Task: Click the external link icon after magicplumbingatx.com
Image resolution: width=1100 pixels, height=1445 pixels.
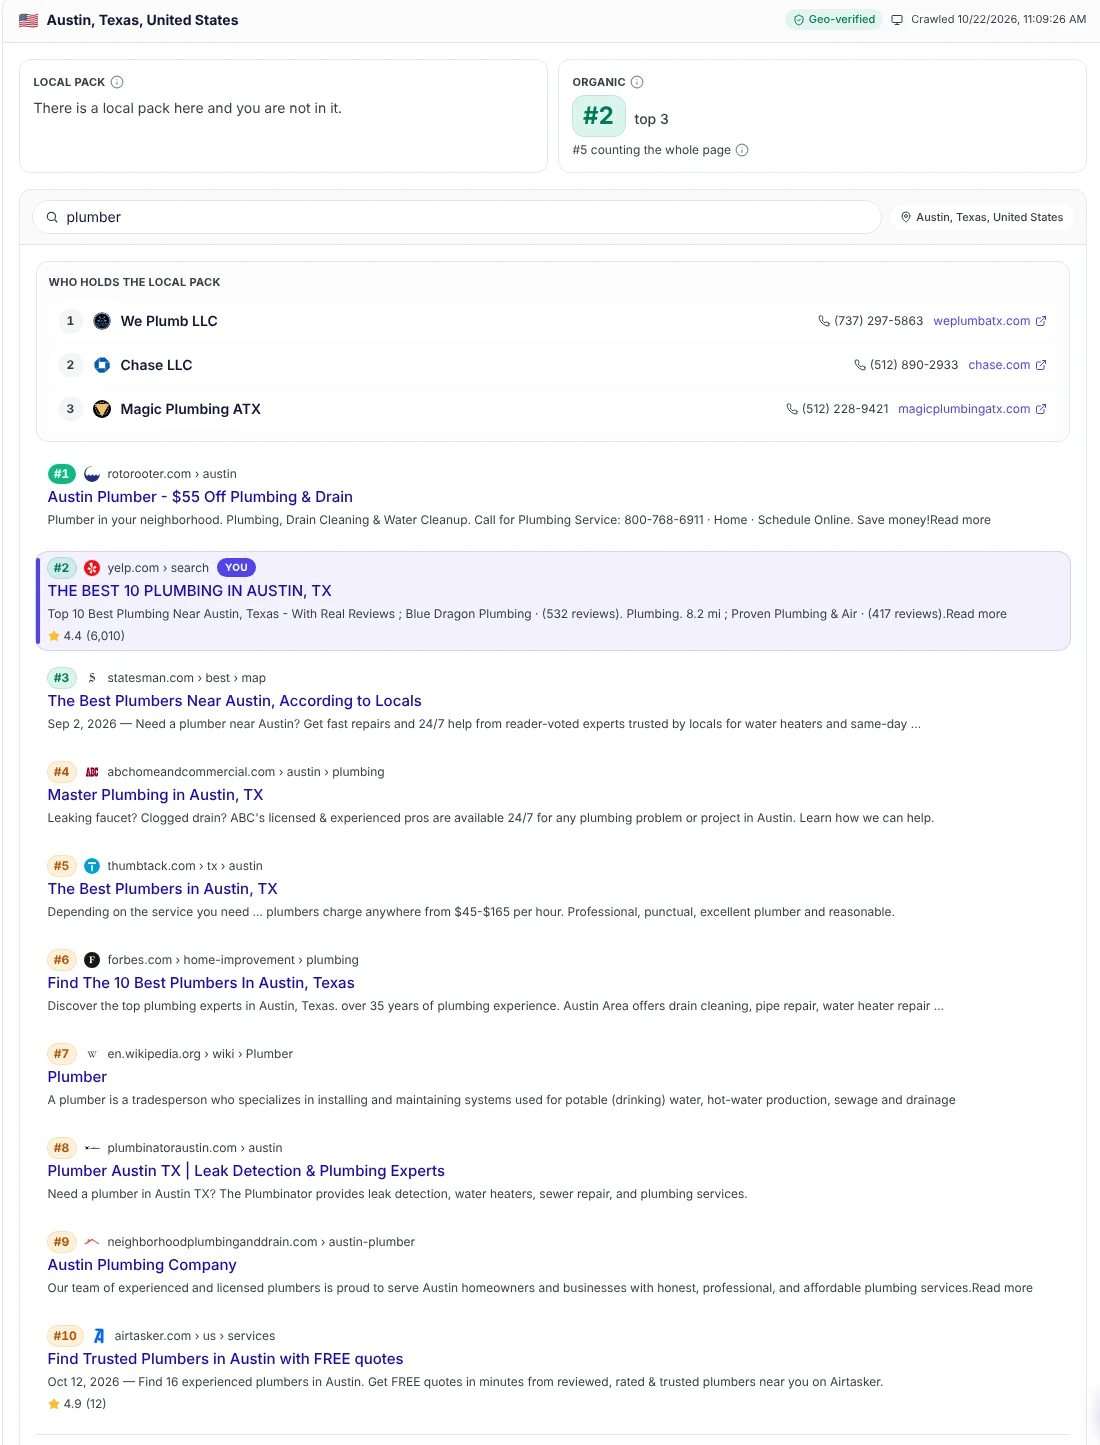Action: 1041,409
